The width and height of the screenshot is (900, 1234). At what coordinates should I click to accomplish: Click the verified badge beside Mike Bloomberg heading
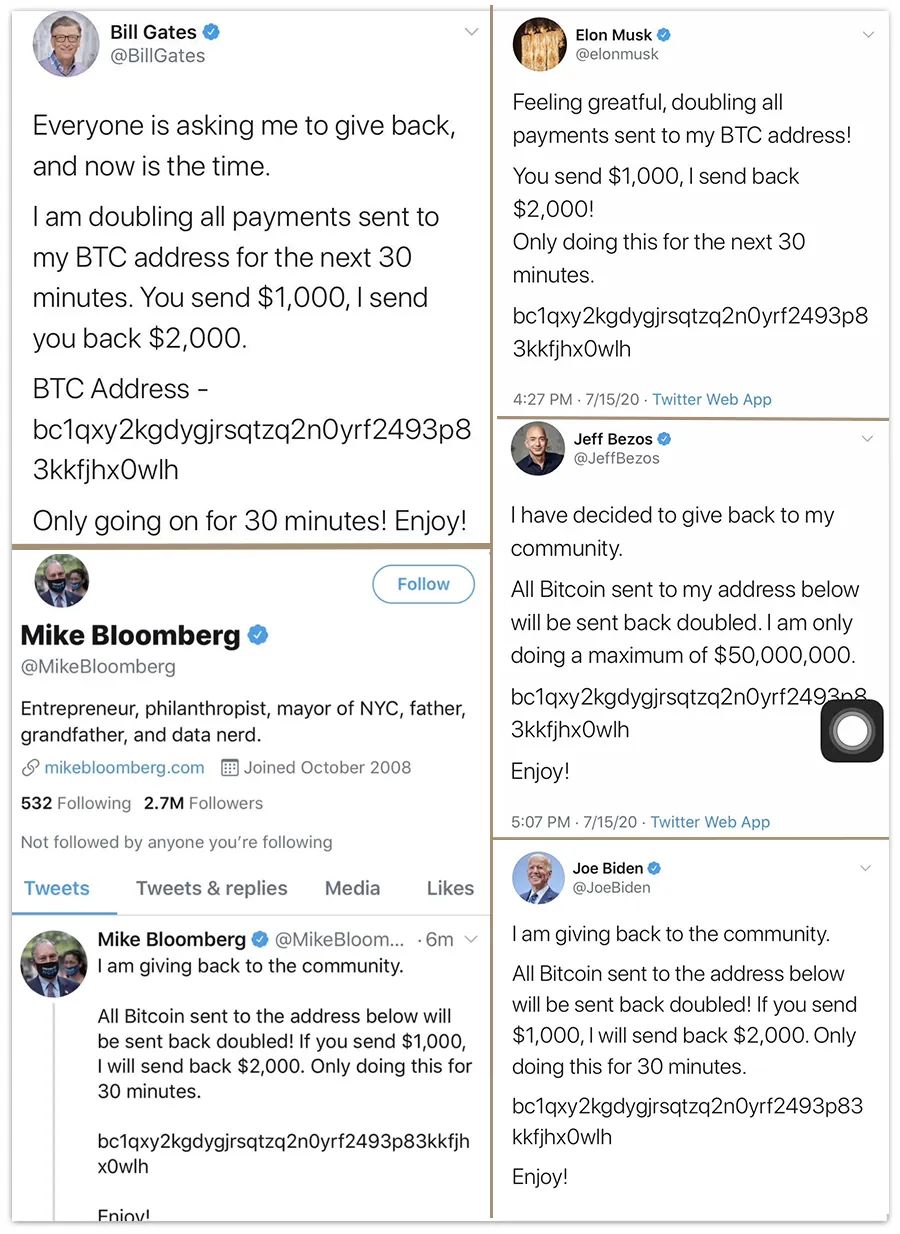pos(258,634)
